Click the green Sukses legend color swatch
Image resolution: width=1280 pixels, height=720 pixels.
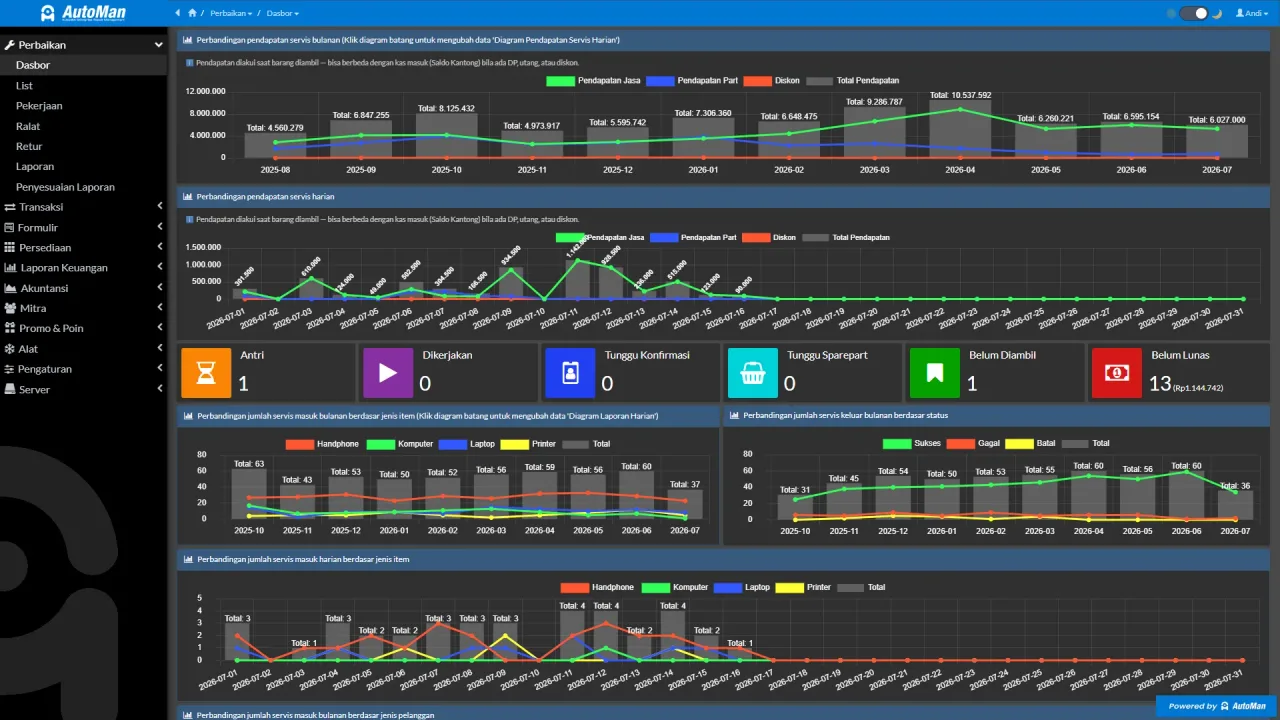[x=897, y=443]
